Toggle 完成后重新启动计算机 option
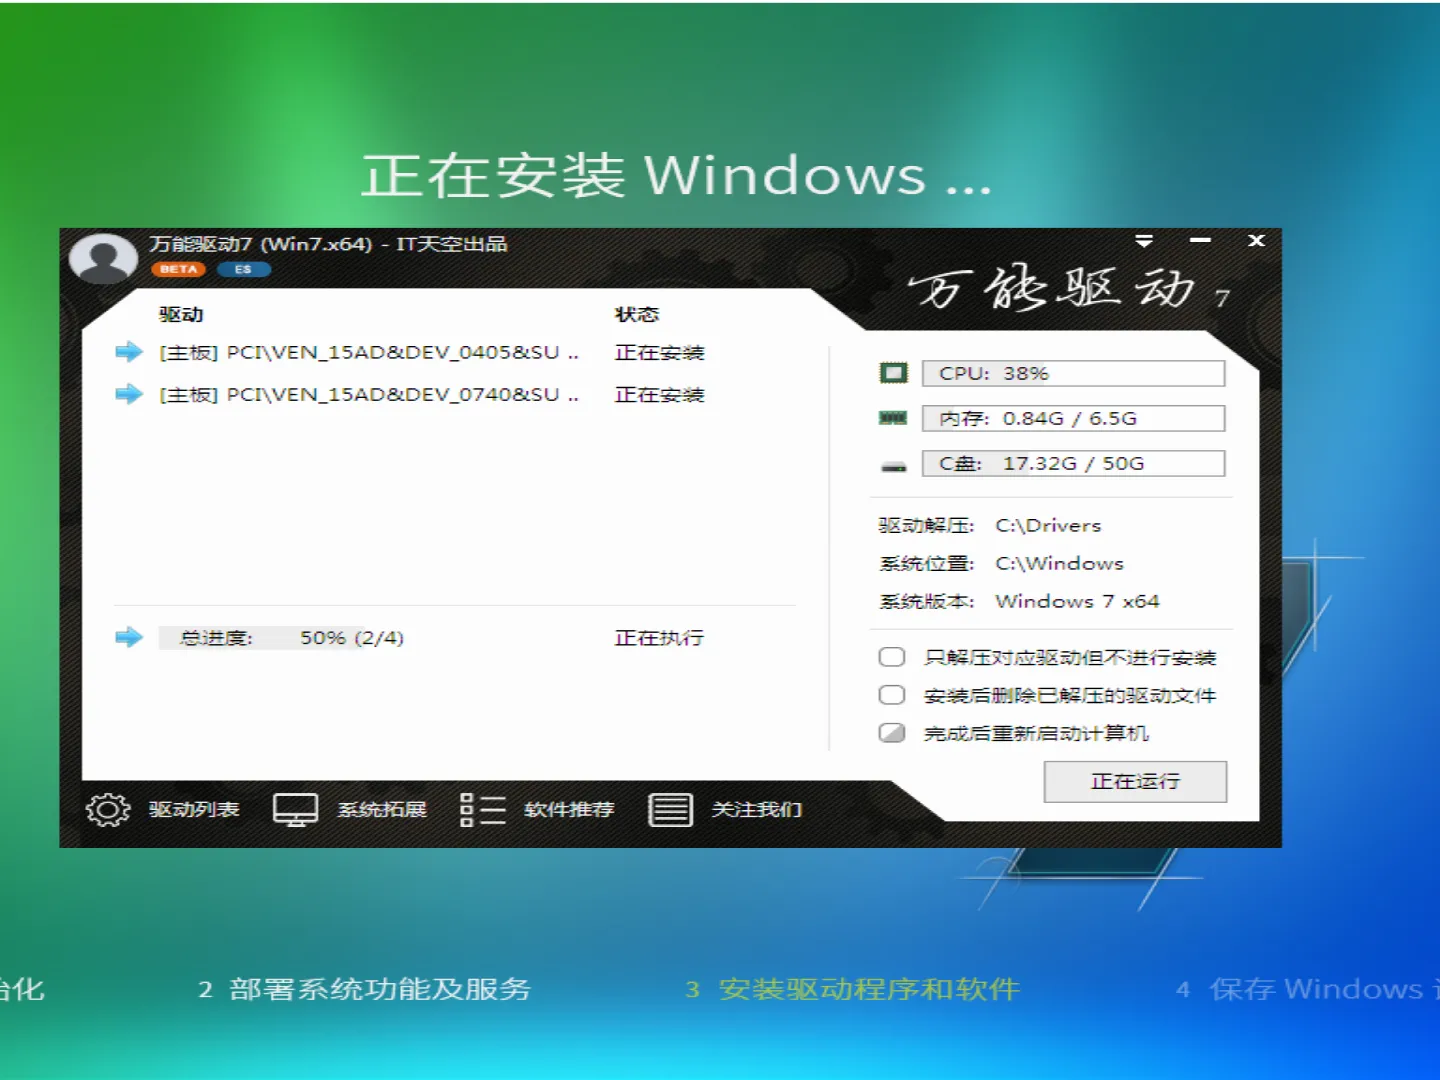 891,732
